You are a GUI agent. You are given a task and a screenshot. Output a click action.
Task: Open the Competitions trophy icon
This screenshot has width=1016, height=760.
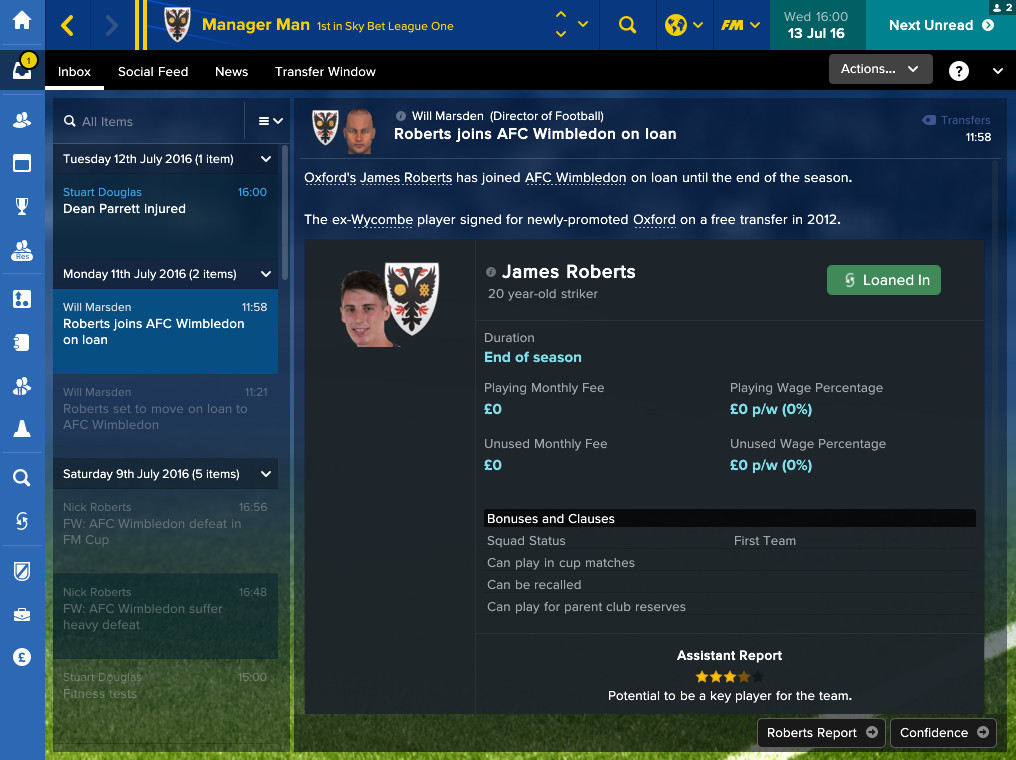coord(22,206)
